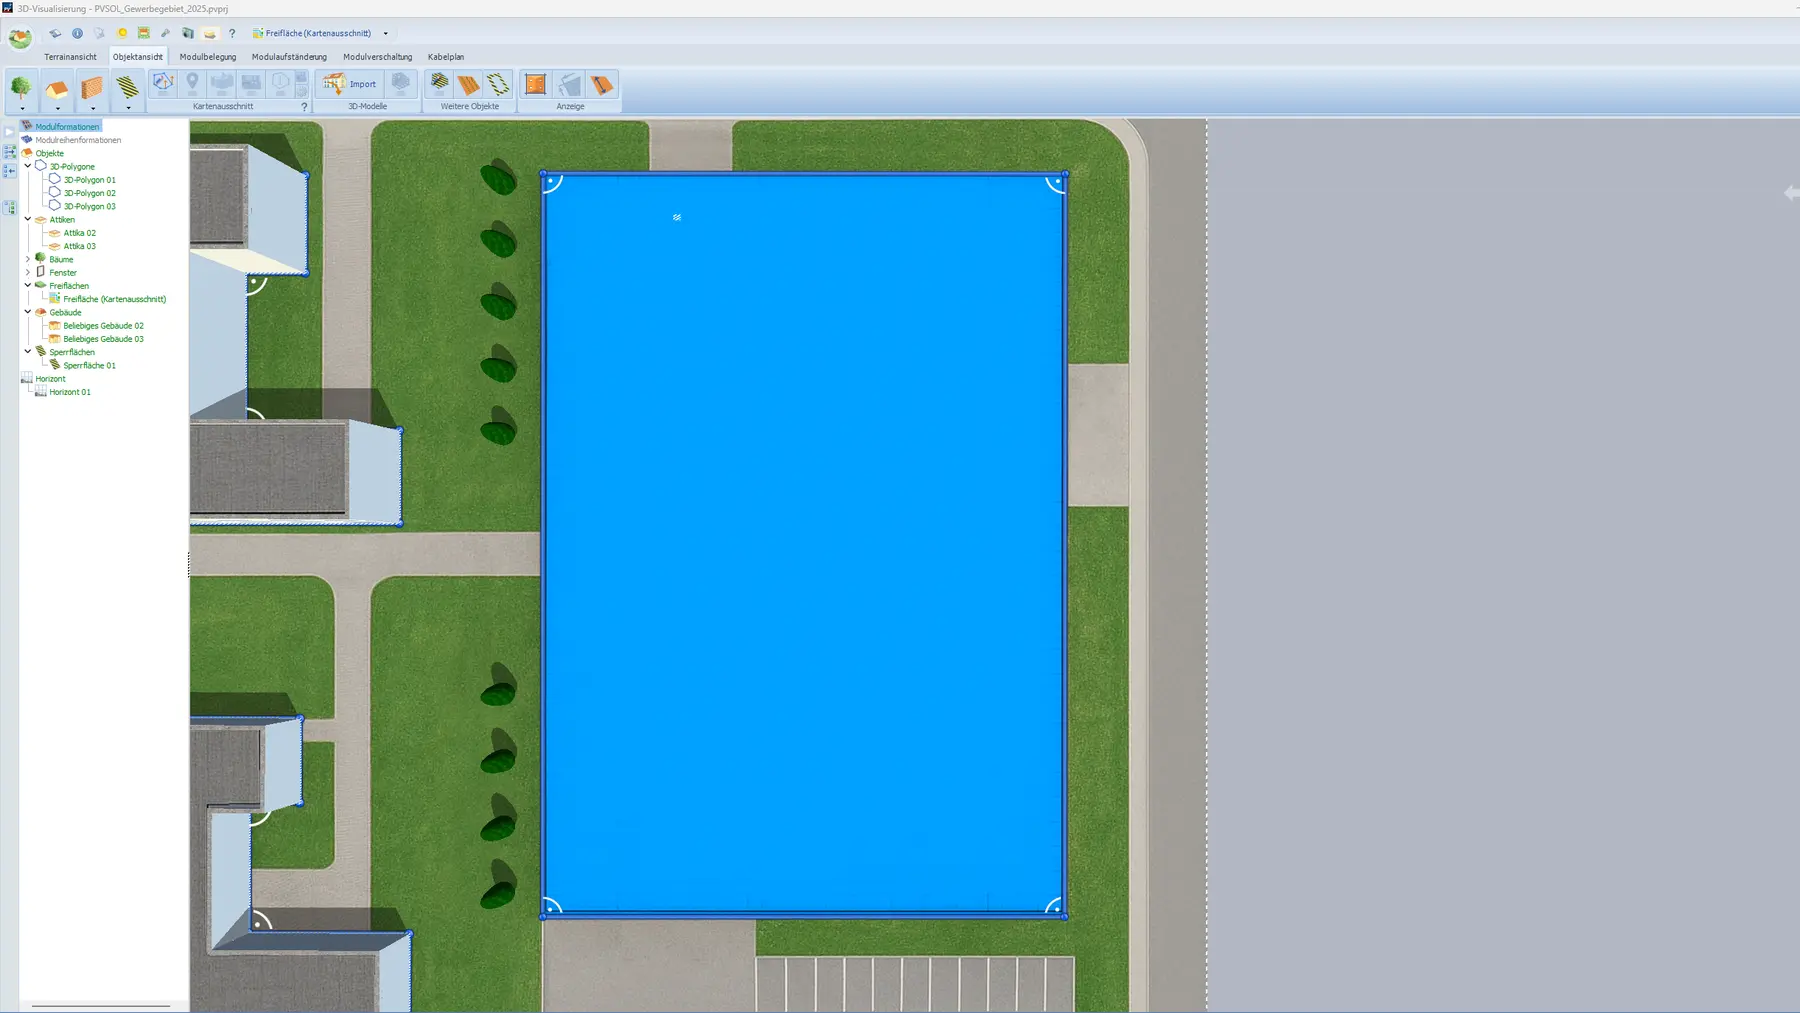
Task: Click the question mark help in Kartenausschnitt group
Action: [304, 105]
